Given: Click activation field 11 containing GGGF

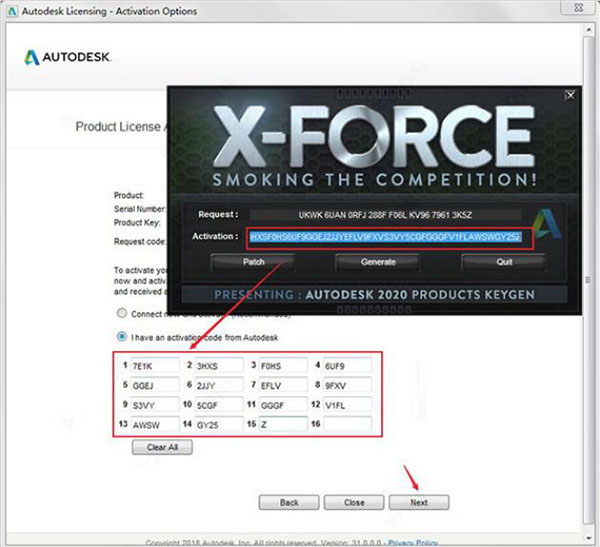Looking at the screenshot, I should pos(283,405).
